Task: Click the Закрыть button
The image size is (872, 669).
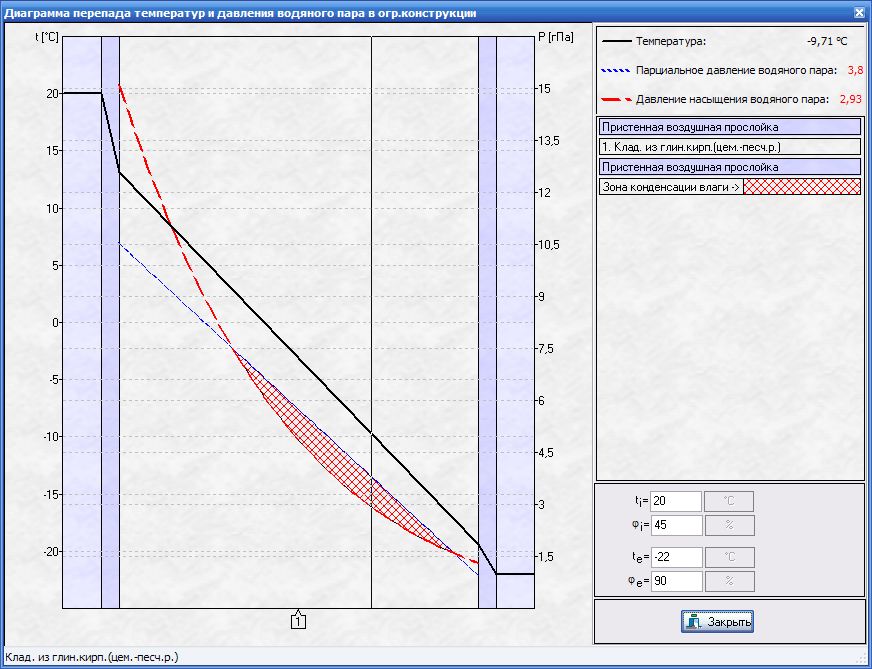Action: pyautogui.click(x=717, y=621)
